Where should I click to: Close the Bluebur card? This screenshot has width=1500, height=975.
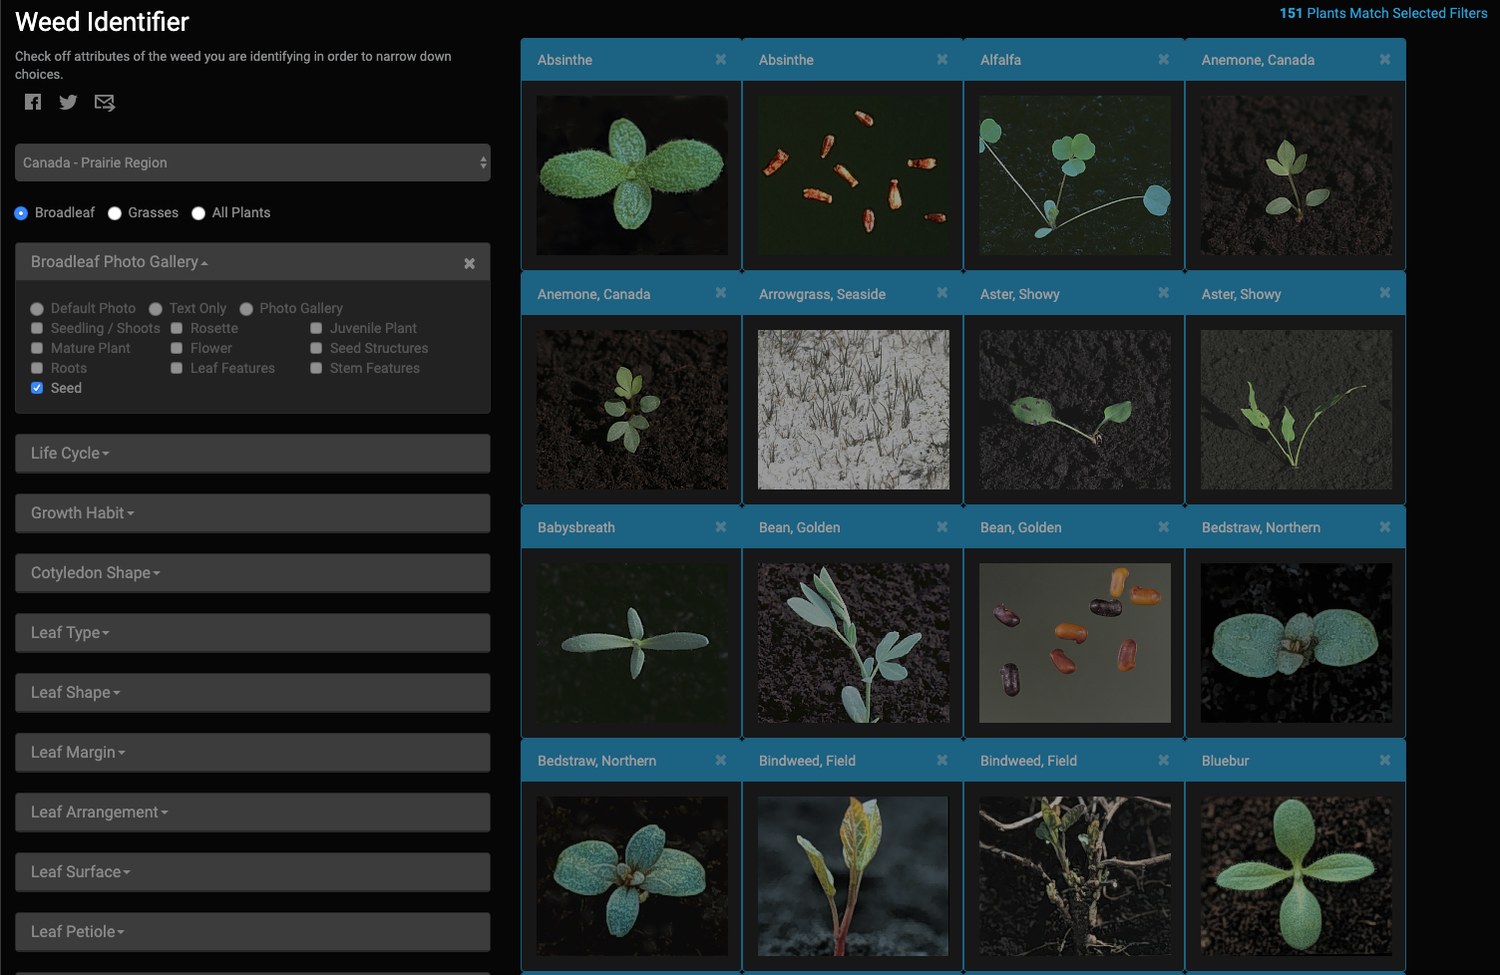(x=1385, y=761)
